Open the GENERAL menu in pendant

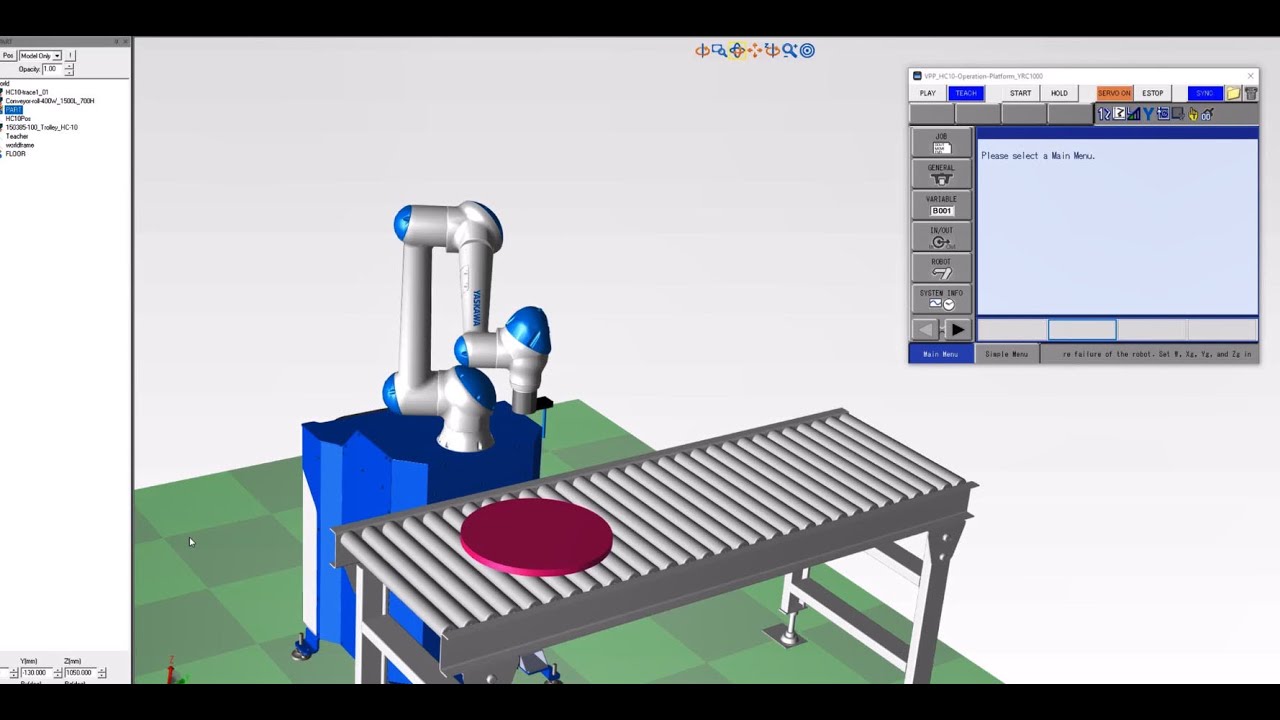(941, 174)
